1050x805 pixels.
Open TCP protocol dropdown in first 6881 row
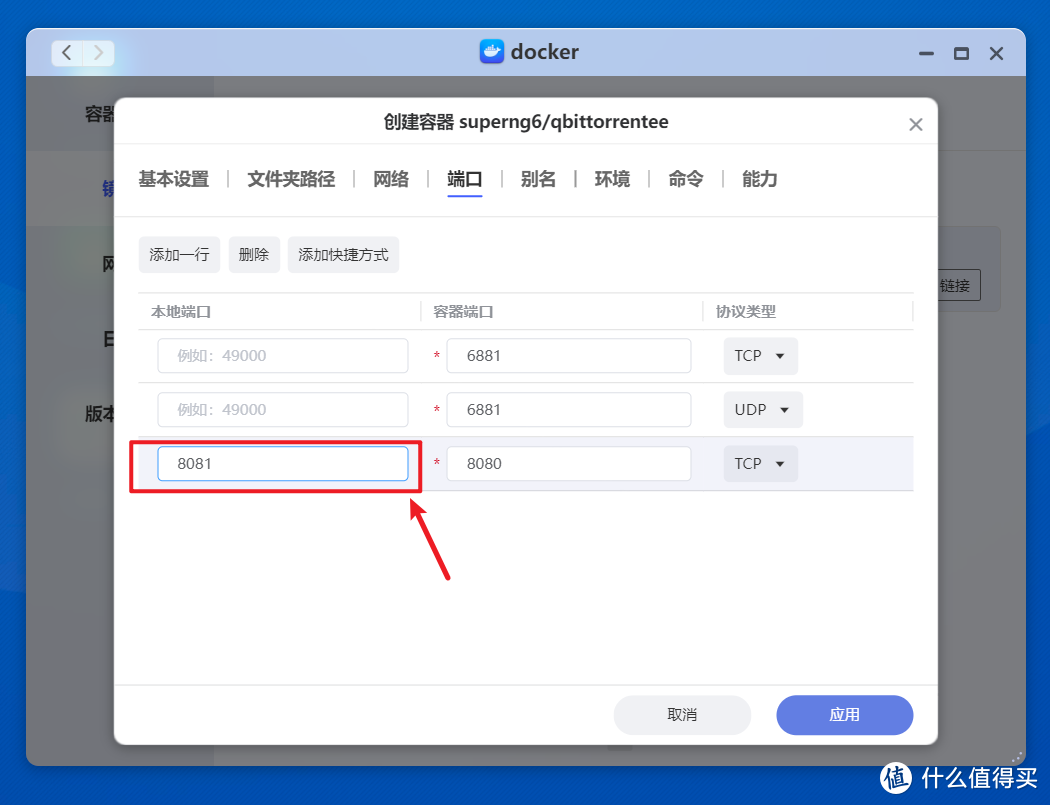760,356
